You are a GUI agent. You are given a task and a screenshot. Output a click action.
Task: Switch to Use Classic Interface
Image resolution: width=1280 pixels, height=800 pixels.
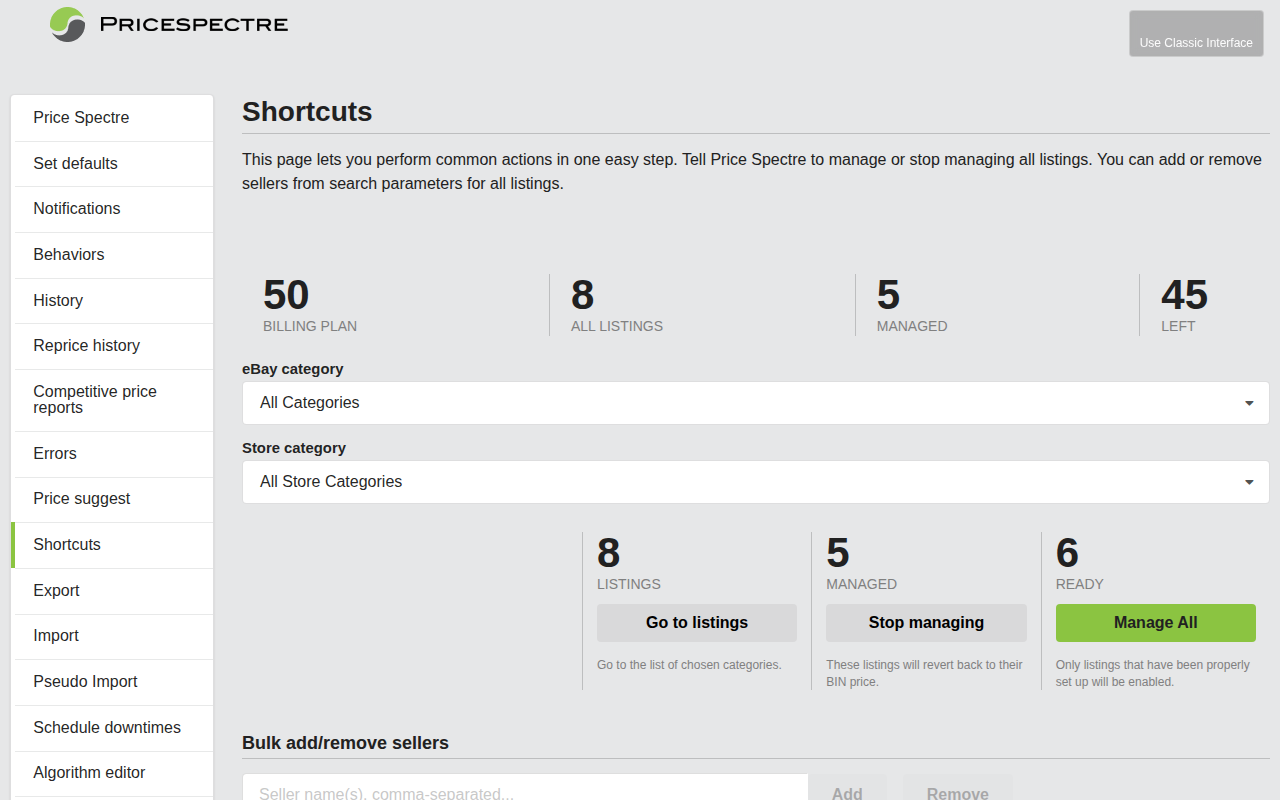click(1196, 33)
